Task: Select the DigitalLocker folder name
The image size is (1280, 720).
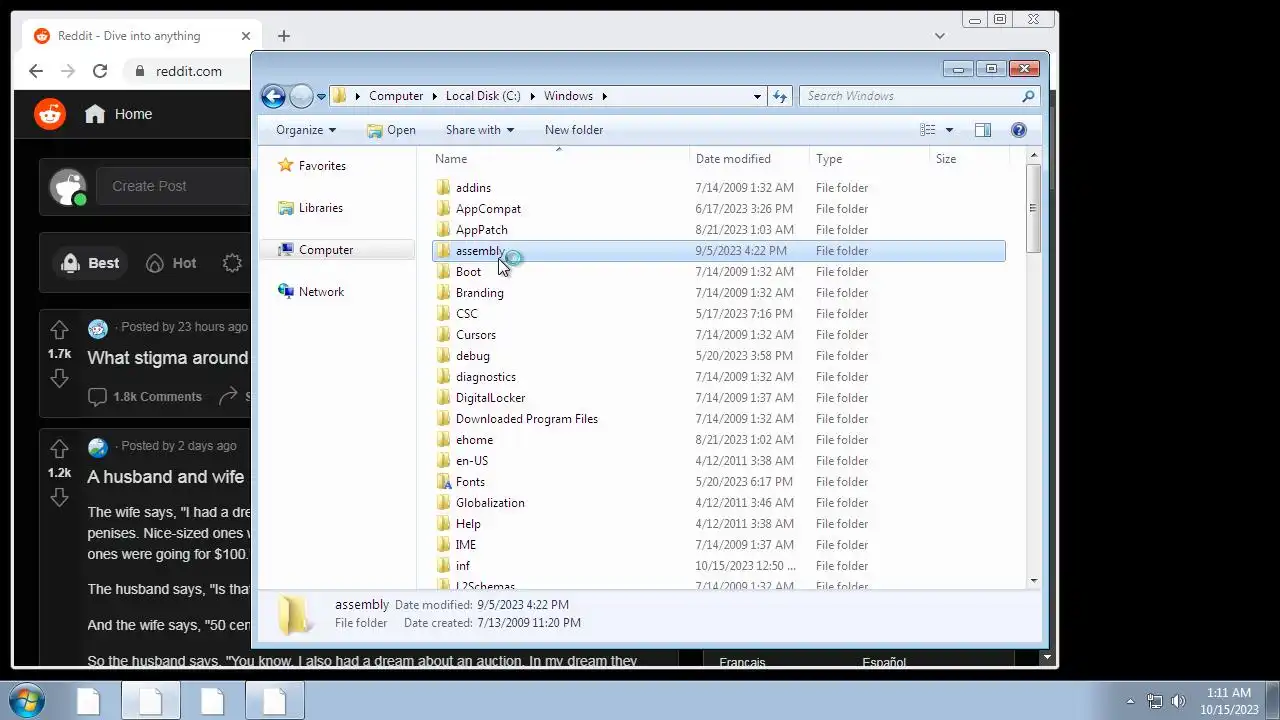Action: tap(490, 398)
